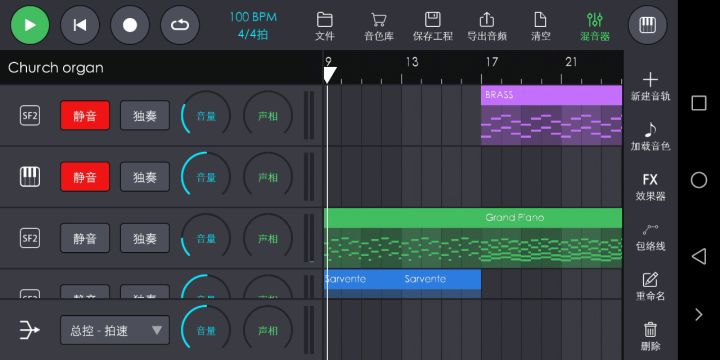720x360 pixels.
Task: Open the 音色库 sound library shop
Action: 379,27
